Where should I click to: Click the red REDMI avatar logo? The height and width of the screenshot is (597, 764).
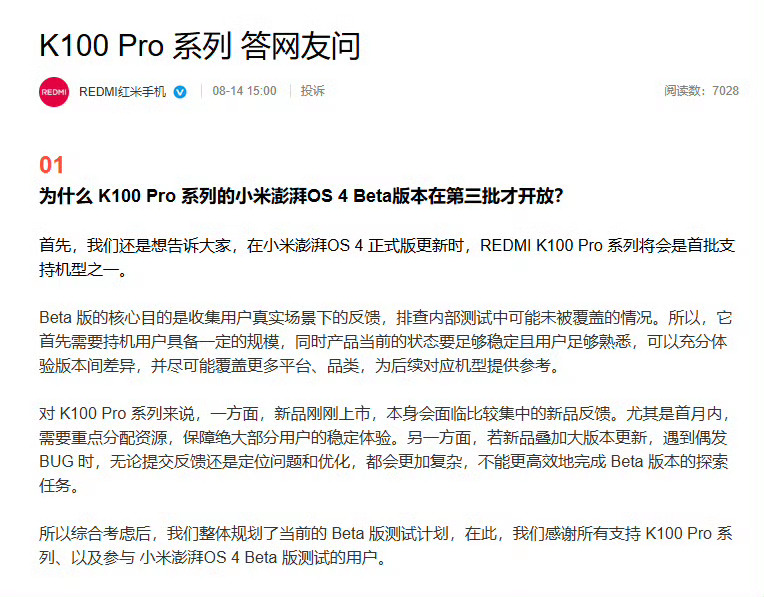[x=54, y=92]
